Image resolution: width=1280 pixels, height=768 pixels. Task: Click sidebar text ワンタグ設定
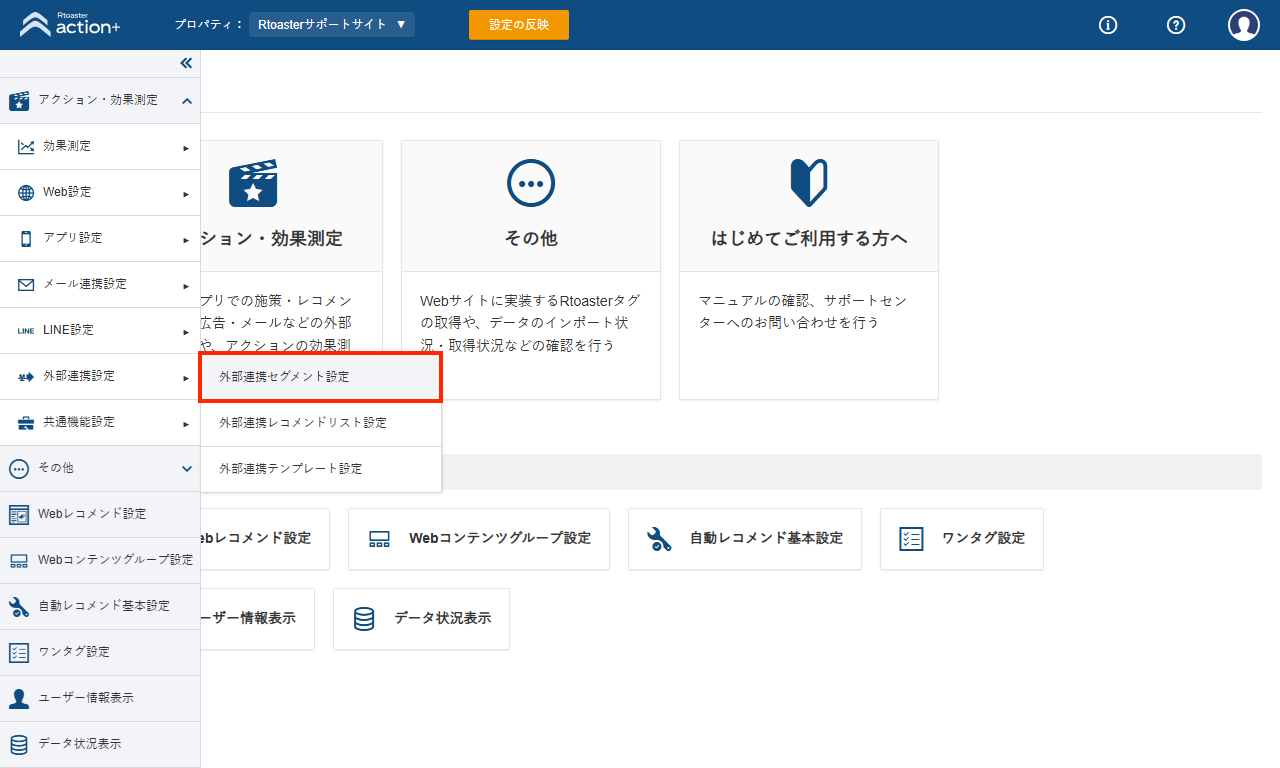coord(74,652)
